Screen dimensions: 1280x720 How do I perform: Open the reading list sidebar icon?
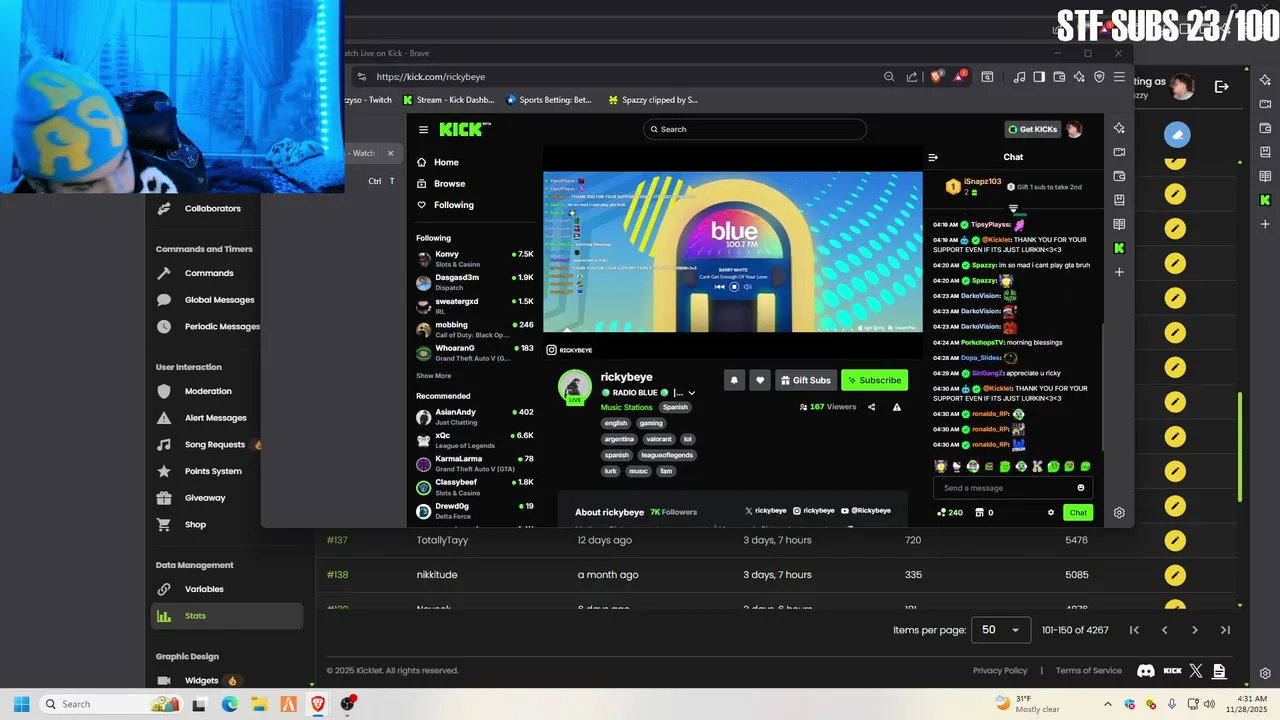click(1119, 224)
